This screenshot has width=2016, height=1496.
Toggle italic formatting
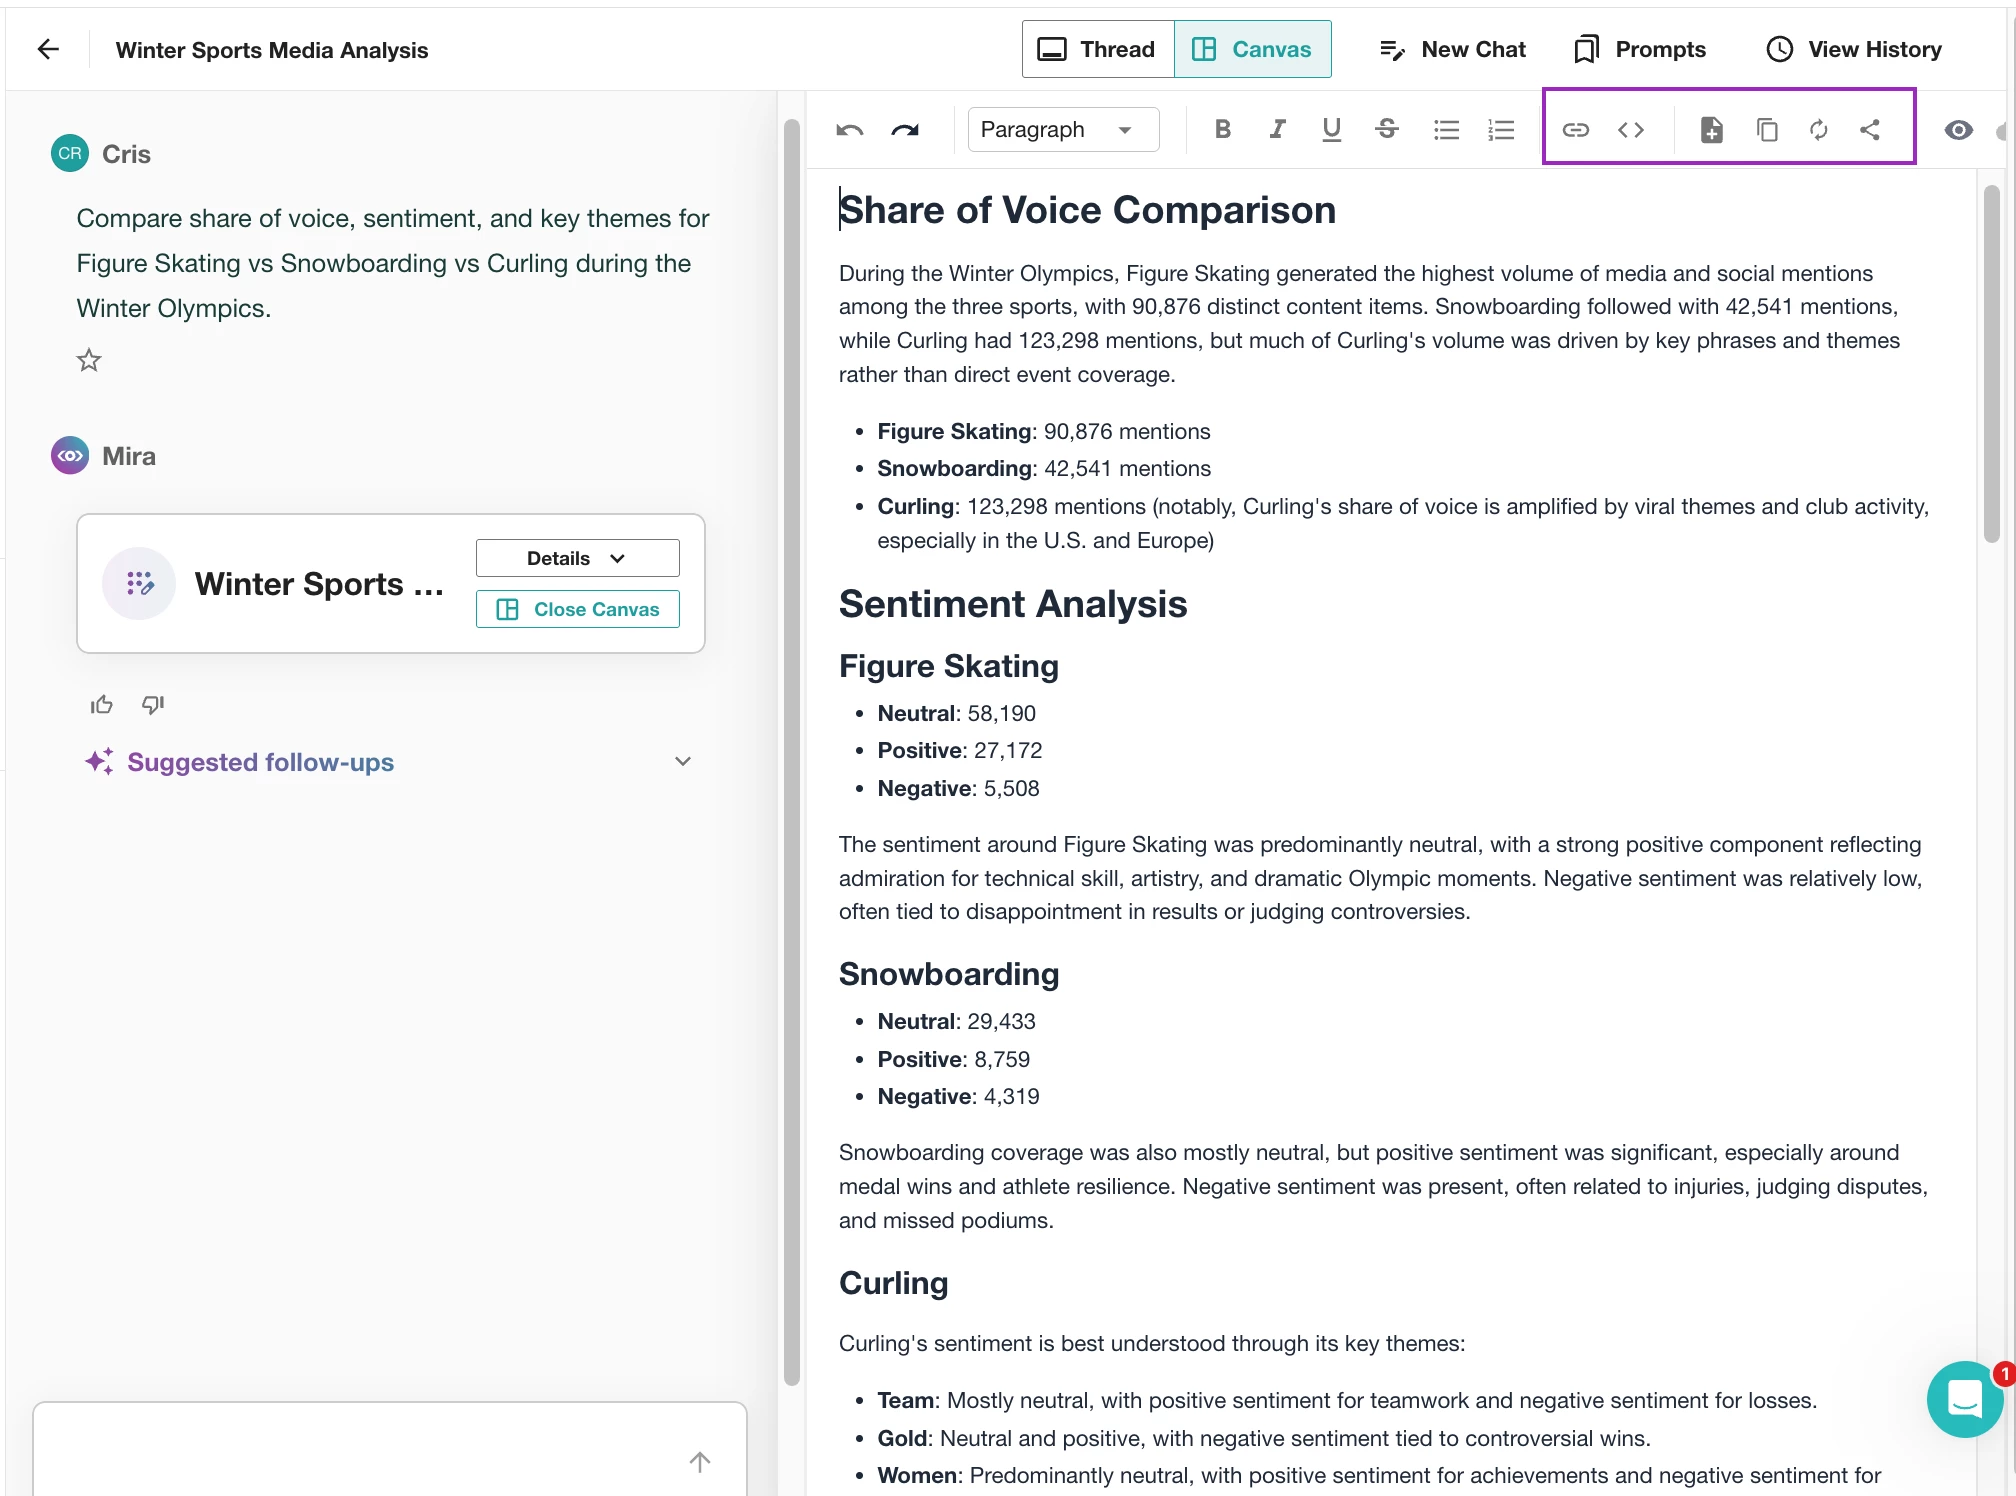[x=1277, y=129]
